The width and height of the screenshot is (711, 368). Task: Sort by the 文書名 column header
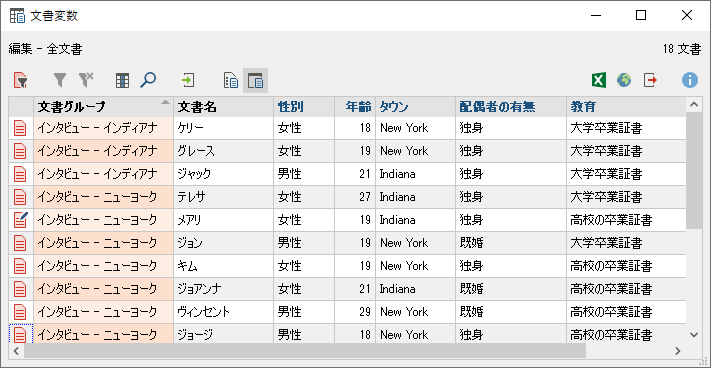224,107
